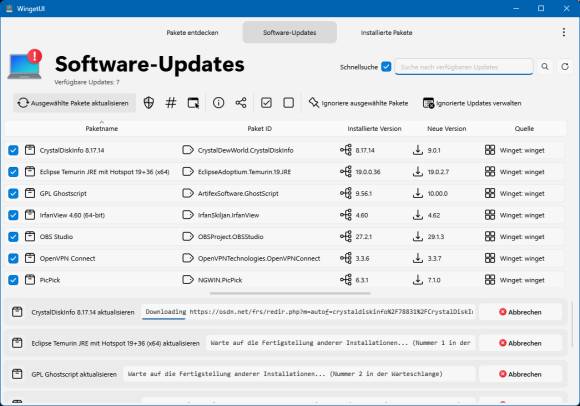Click new version 7.1.0 cell

click(434, 280)
